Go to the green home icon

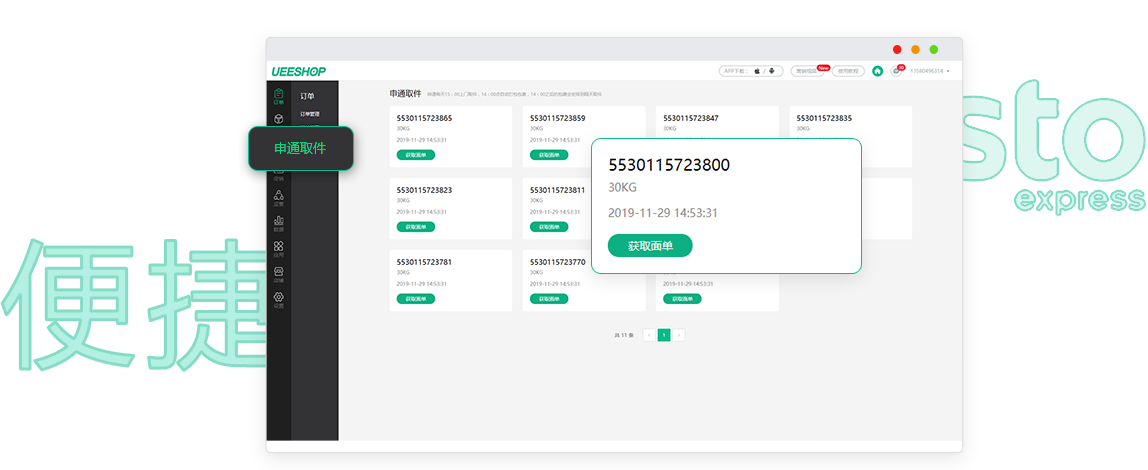(x=877, y=71)
